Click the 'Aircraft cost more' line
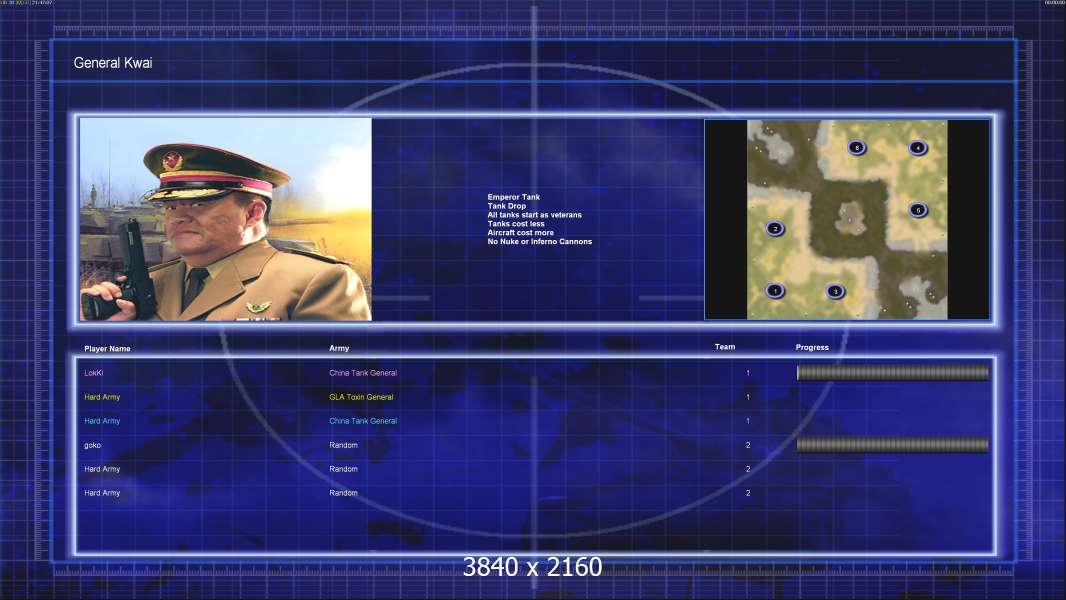This screenshot has height=600, width=1066. (x=520, y=232)
